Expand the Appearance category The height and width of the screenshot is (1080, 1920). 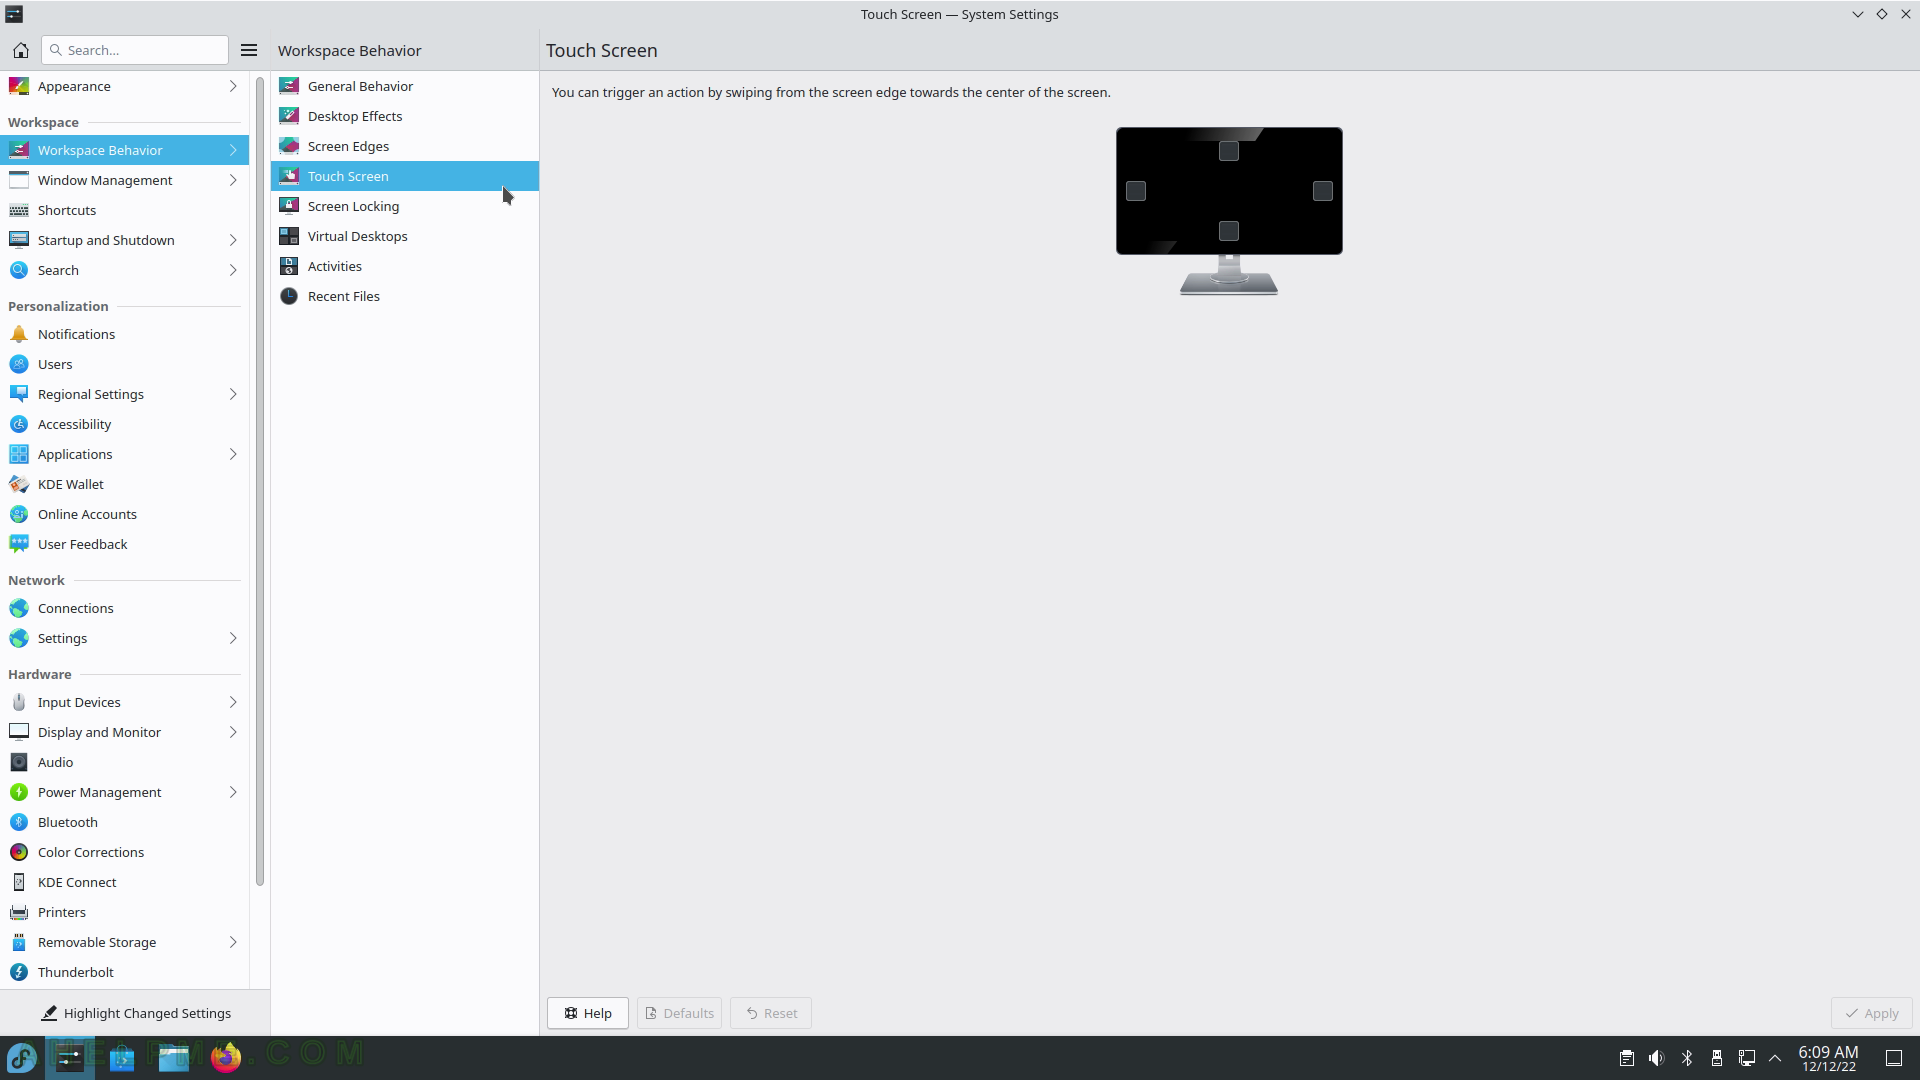point(233,86)
